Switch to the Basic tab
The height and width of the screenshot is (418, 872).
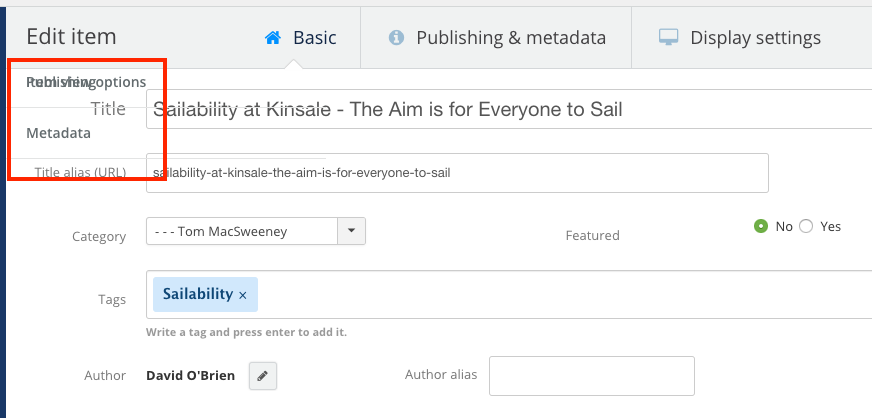tap(300, 38)
